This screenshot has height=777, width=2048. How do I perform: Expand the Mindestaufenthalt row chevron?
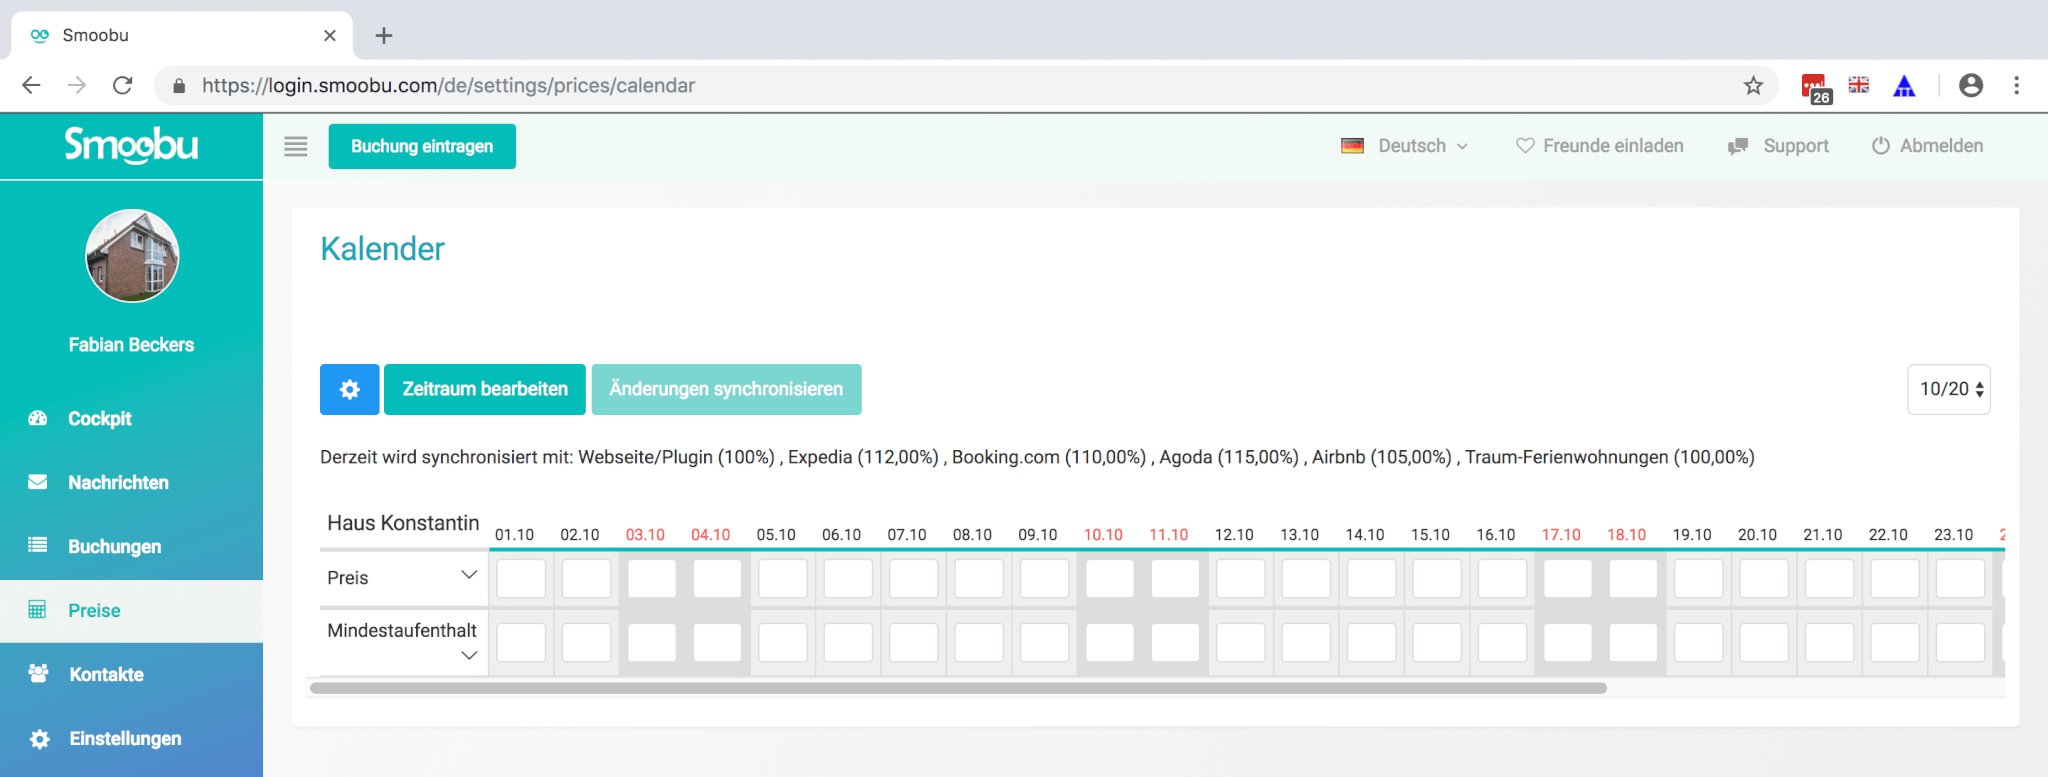coord(468,656)
